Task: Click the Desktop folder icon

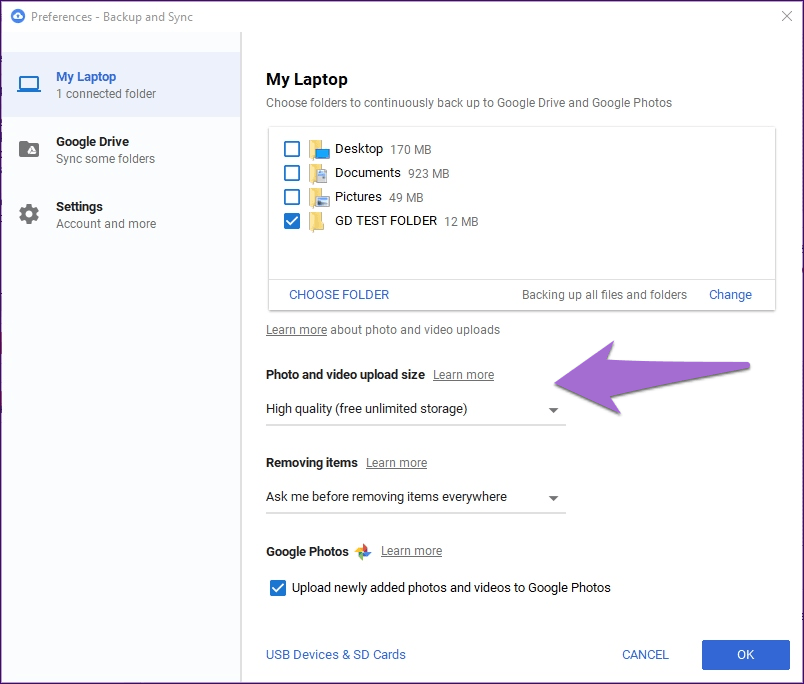Action: (319, 150)
